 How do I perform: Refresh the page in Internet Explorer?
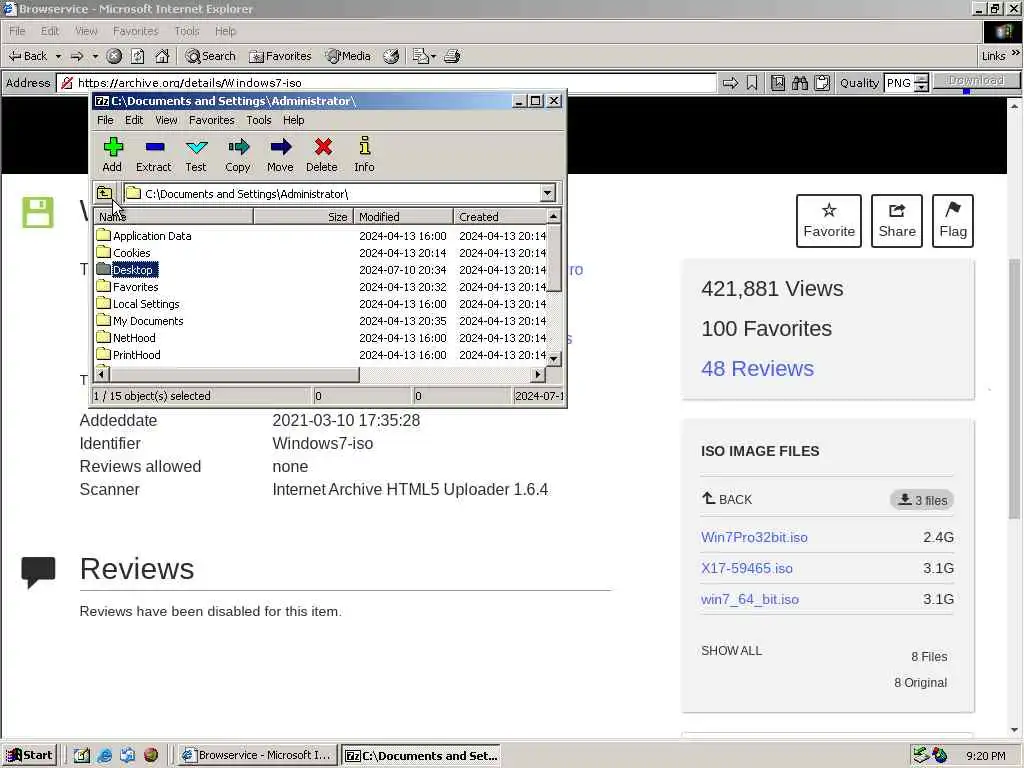tap(138, 56)
